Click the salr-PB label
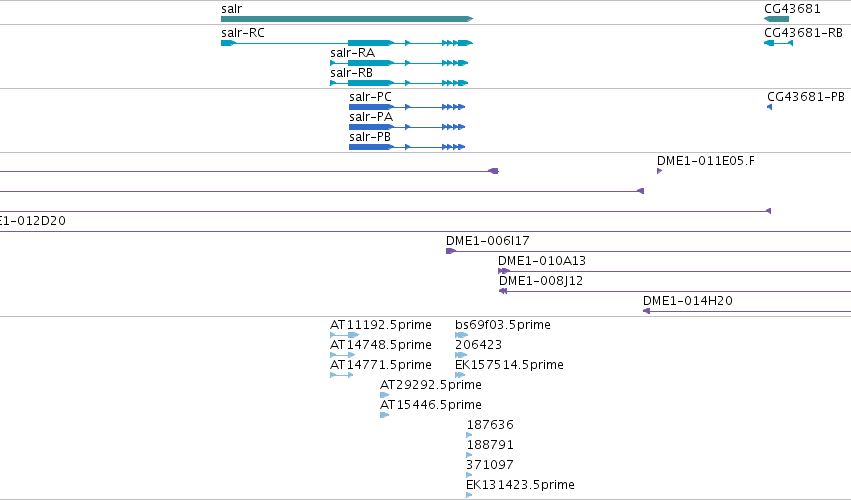The height and width of the screenshot is (500, 851). [370, 137]
